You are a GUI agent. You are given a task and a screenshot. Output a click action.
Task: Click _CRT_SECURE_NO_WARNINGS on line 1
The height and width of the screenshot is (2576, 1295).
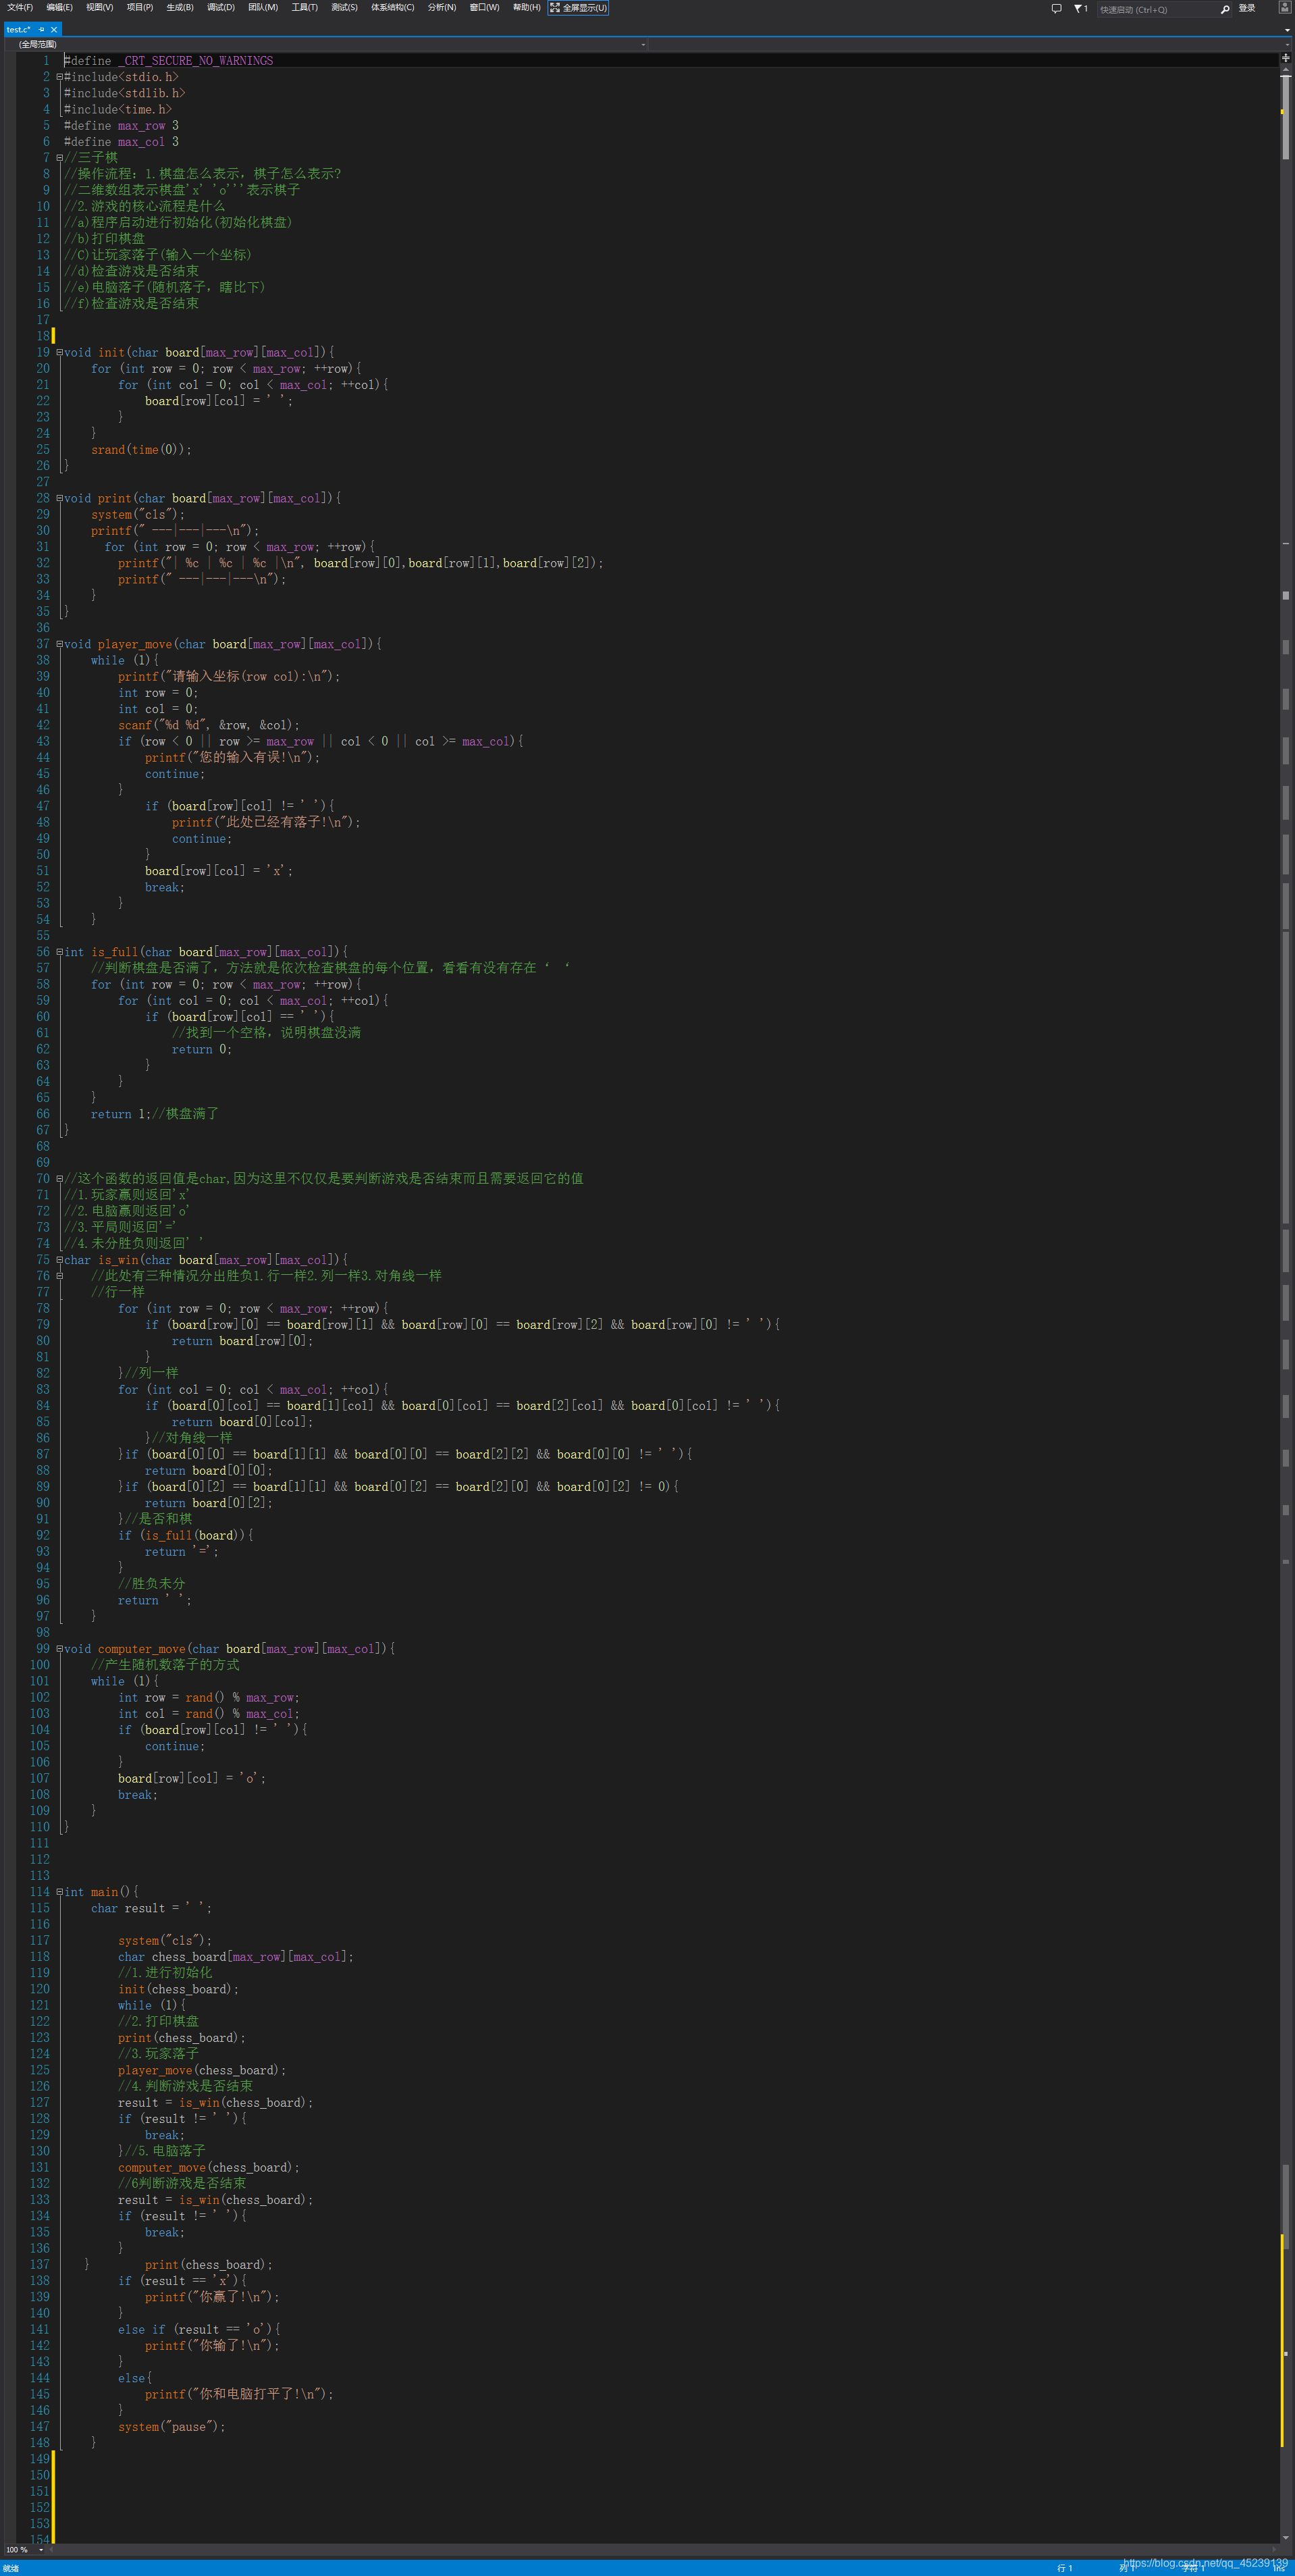point(196,61)
